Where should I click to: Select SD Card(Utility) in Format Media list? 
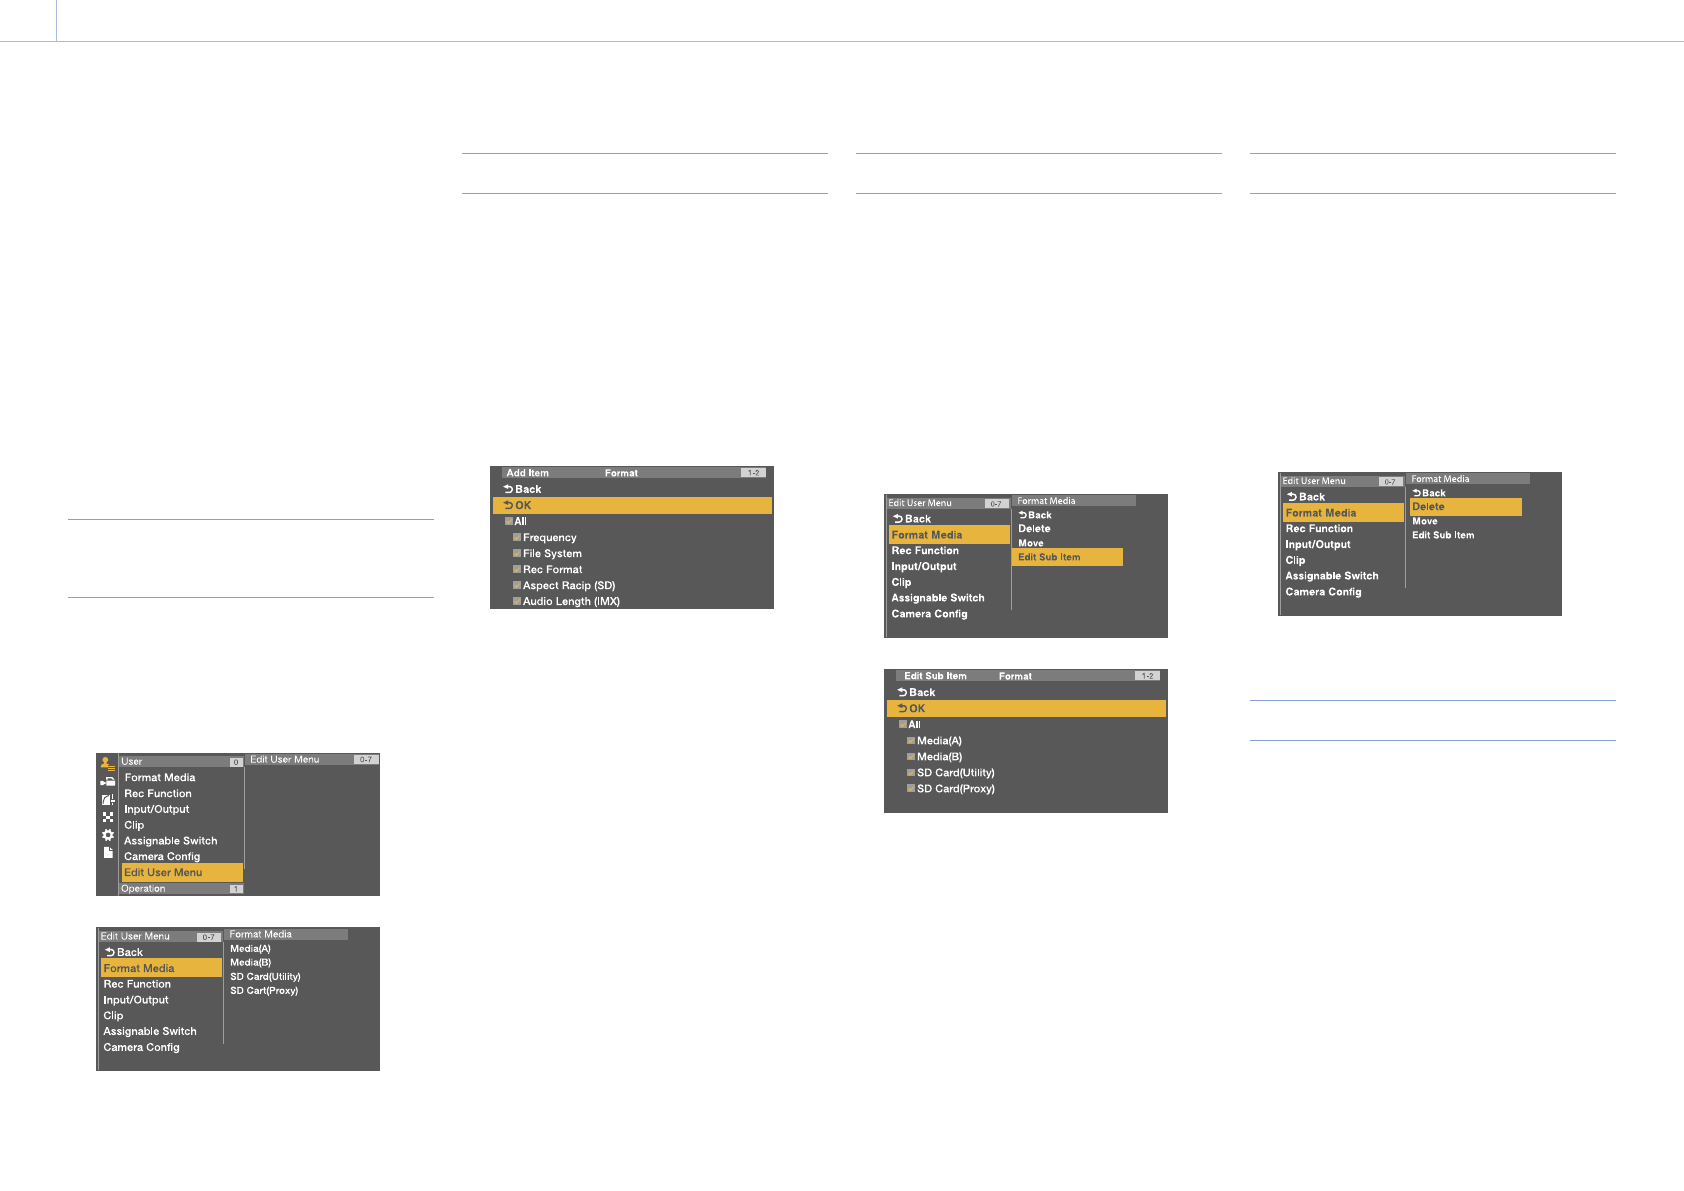tap(265, 977)
